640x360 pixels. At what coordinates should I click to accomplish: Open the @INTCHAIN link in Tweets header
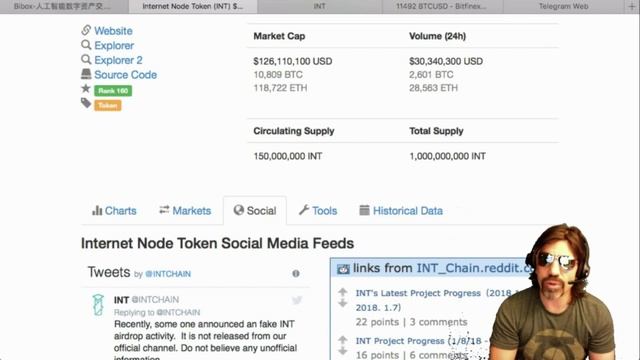click(168, 274)
